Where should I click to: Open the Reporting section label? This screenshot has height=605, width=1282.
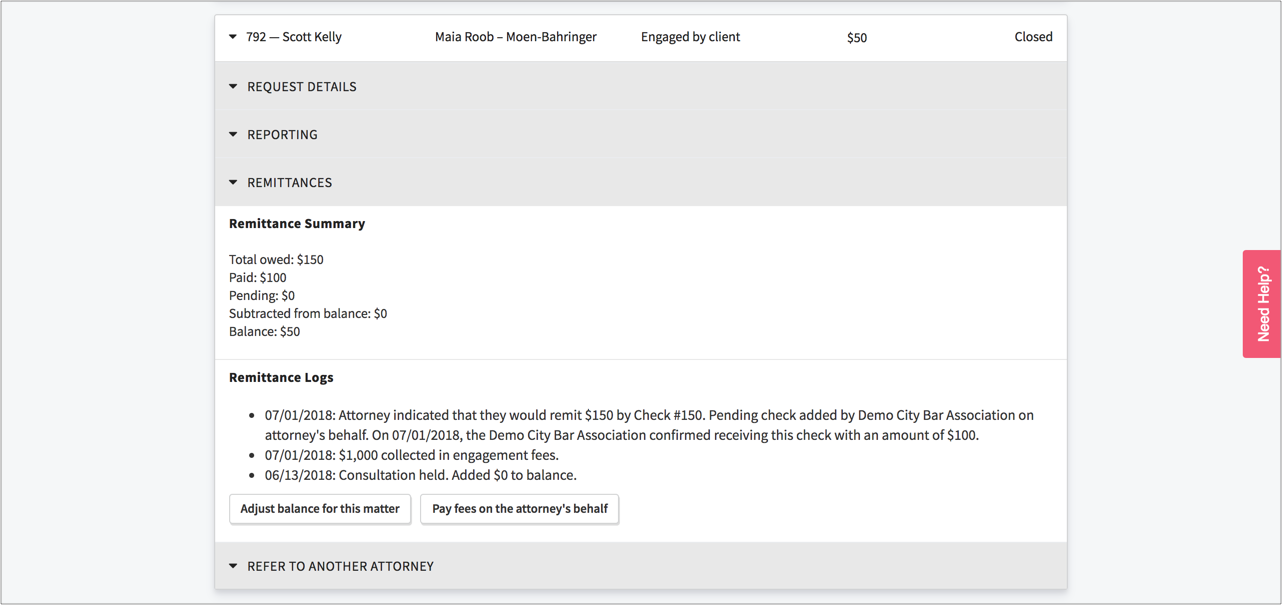click(x=282, y=135)
